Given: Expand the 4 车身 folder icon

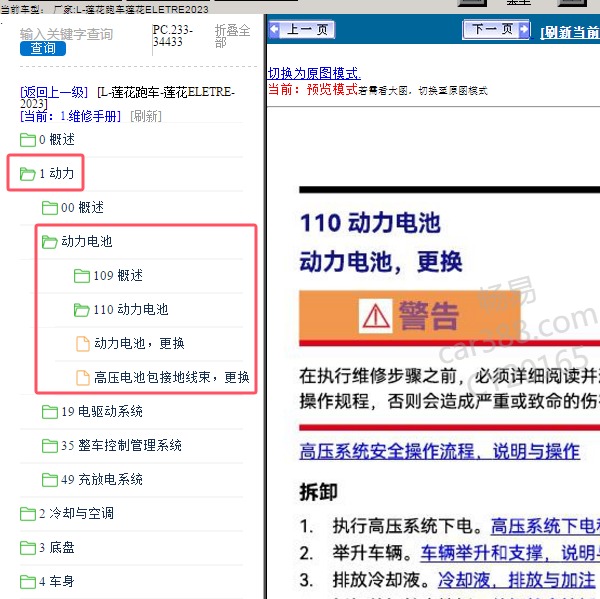Looking at the screenshot, I should pyautogui.click(x=28, y=582).
